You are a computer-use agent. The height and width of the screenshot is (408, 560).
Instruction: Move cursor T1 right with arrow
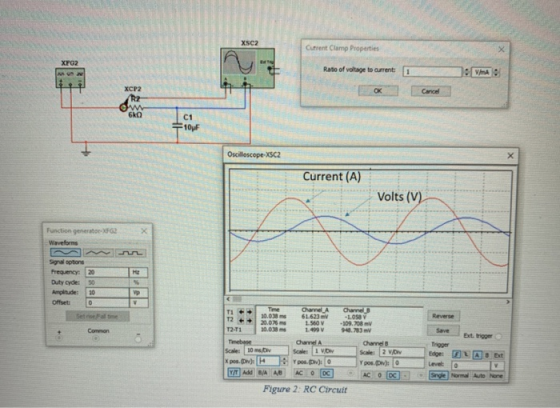pos(249,312)
